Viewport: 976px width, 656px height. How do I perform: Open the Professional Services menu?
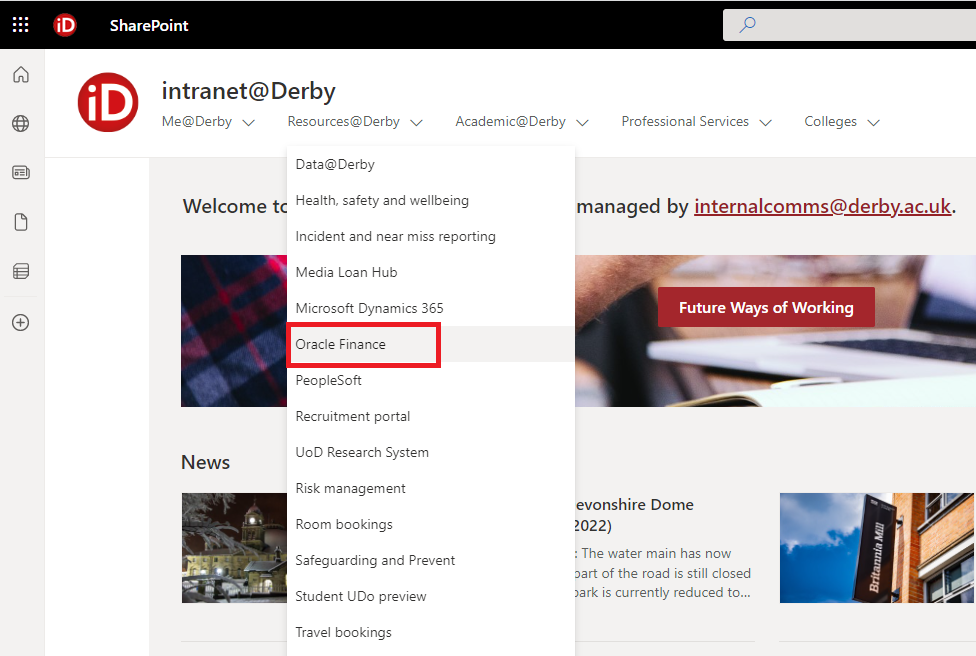click(x=685, y=121)
